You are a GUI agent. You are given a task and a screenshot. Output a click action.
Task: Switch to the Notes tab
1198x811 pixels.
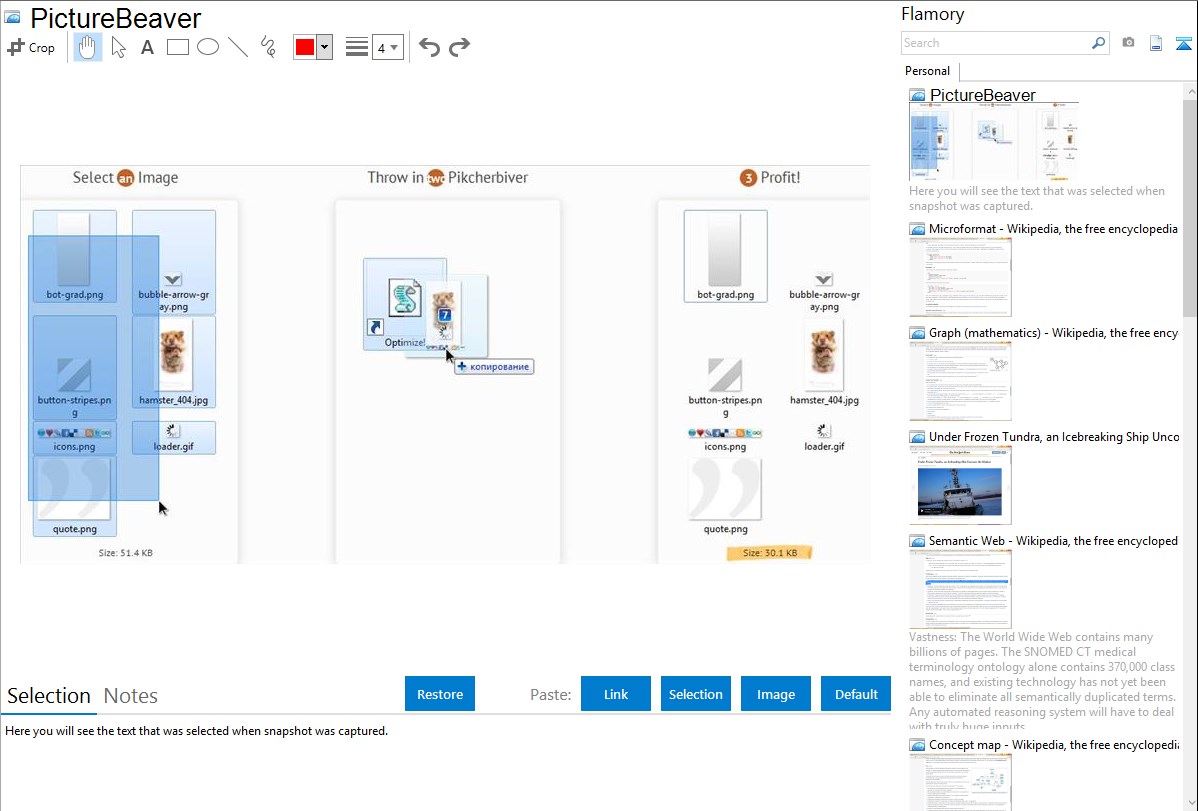tap(131, 696)
